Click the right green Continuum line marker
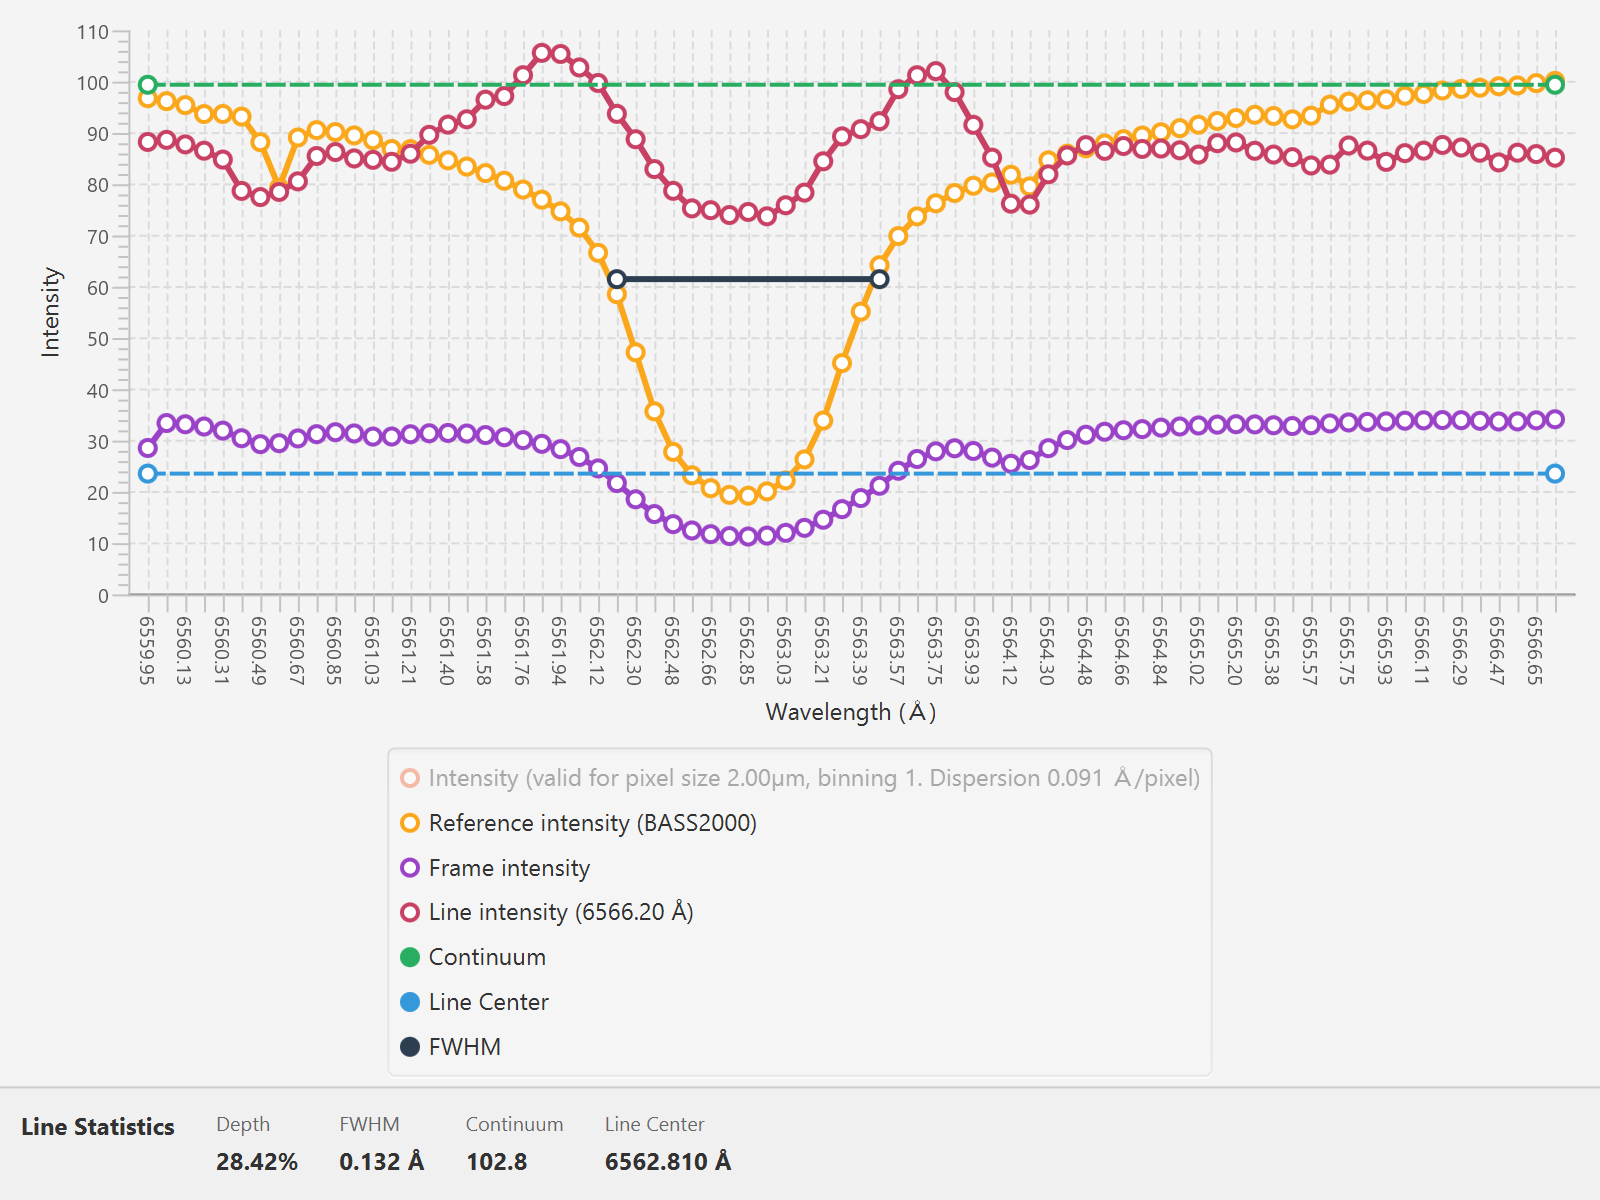 [x=1555, y=85]
